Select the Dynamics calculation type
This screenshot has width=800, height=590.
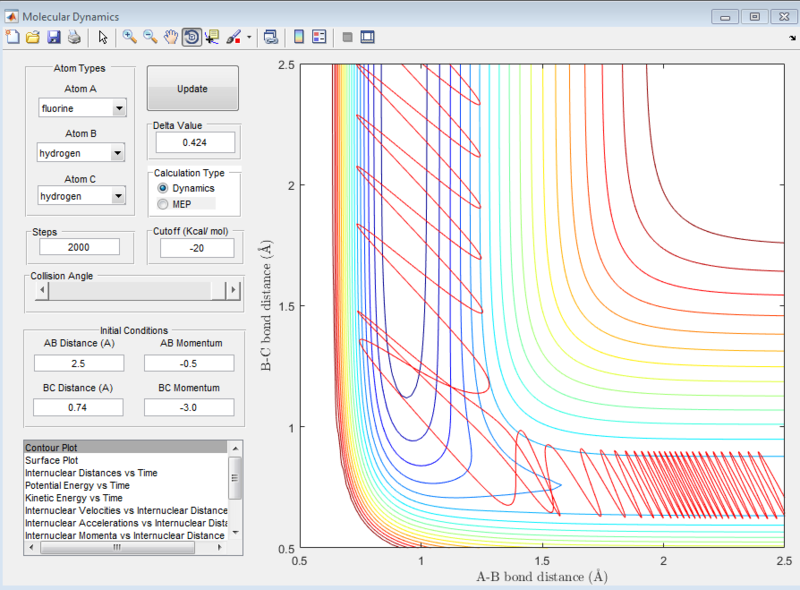pos(163,188)
